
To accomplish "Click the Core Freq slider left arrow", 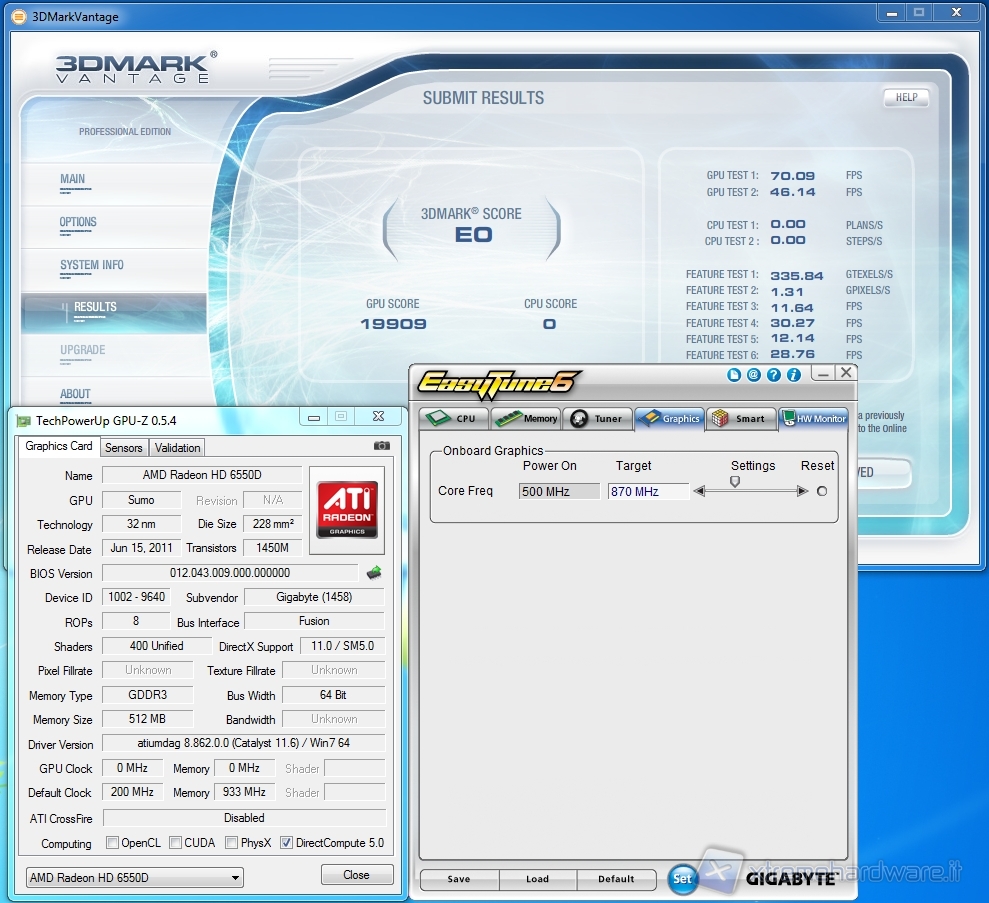I will [x=699, y=491].
